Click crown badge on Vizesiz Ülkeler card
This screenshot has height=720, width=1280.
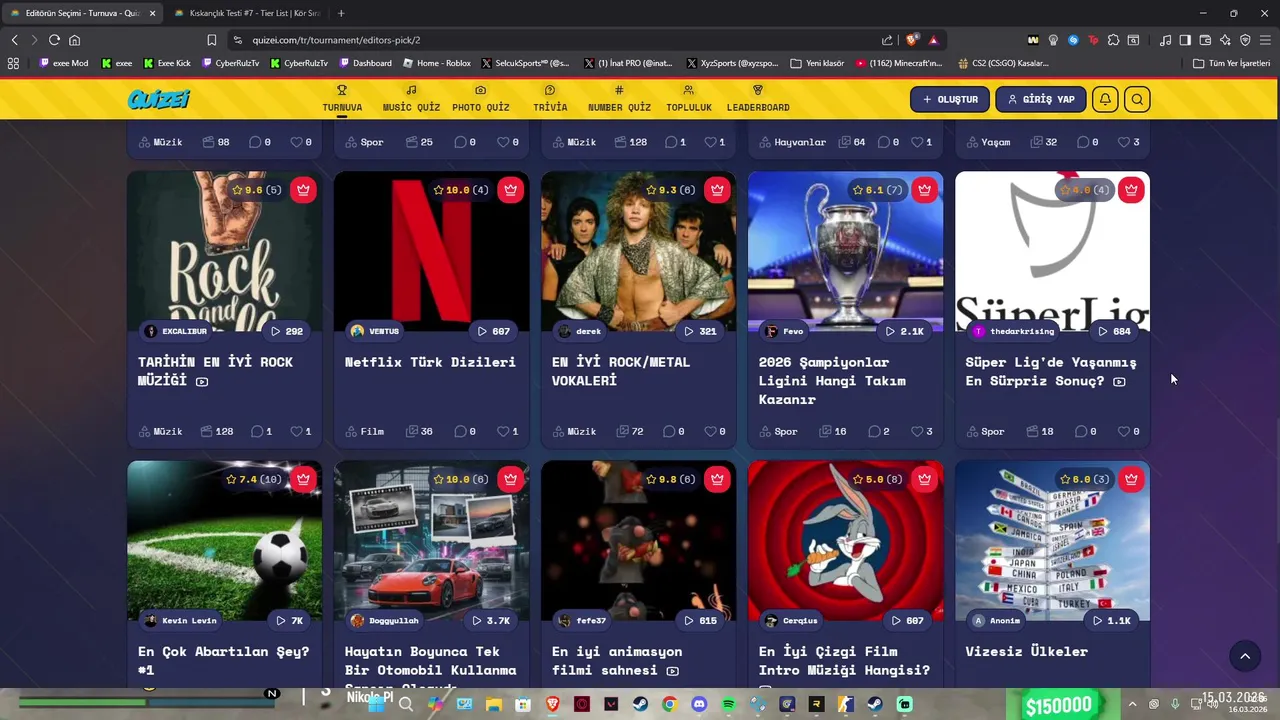[x=1131, y=479]
